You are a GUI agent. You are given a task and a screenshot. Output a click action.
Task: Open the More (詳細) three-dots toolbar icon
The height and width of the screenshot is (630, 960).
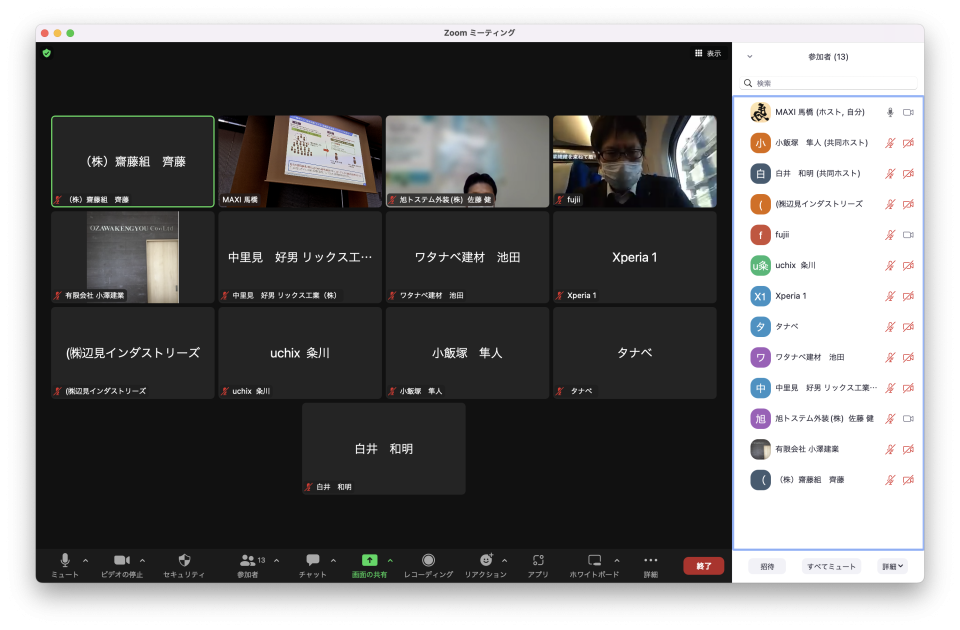point(651,560)
